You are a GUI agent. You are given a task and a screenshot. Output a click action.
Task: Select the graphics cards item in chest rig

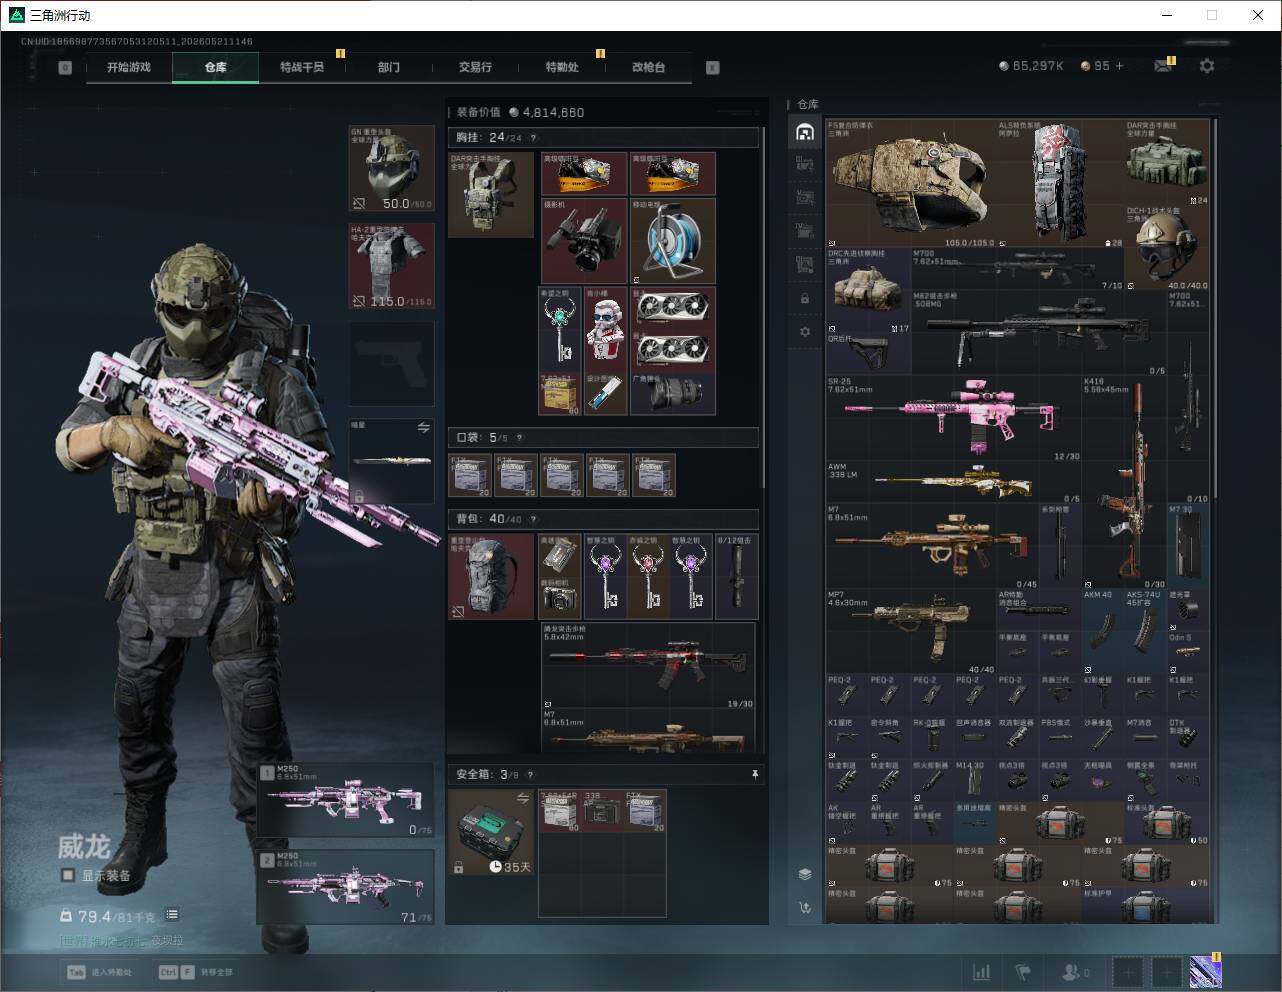coord(673,330)
